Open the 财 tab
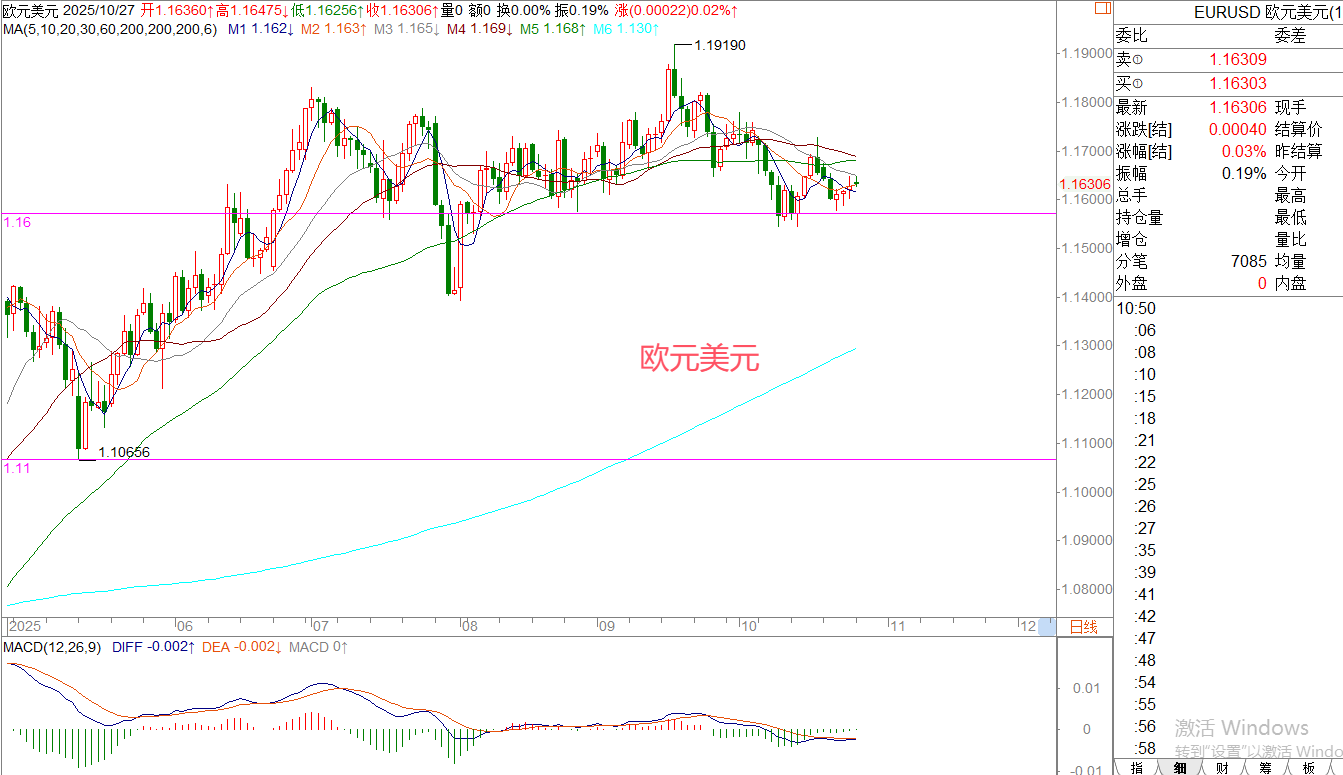The image size is (1343, 775). point(1222,767)
